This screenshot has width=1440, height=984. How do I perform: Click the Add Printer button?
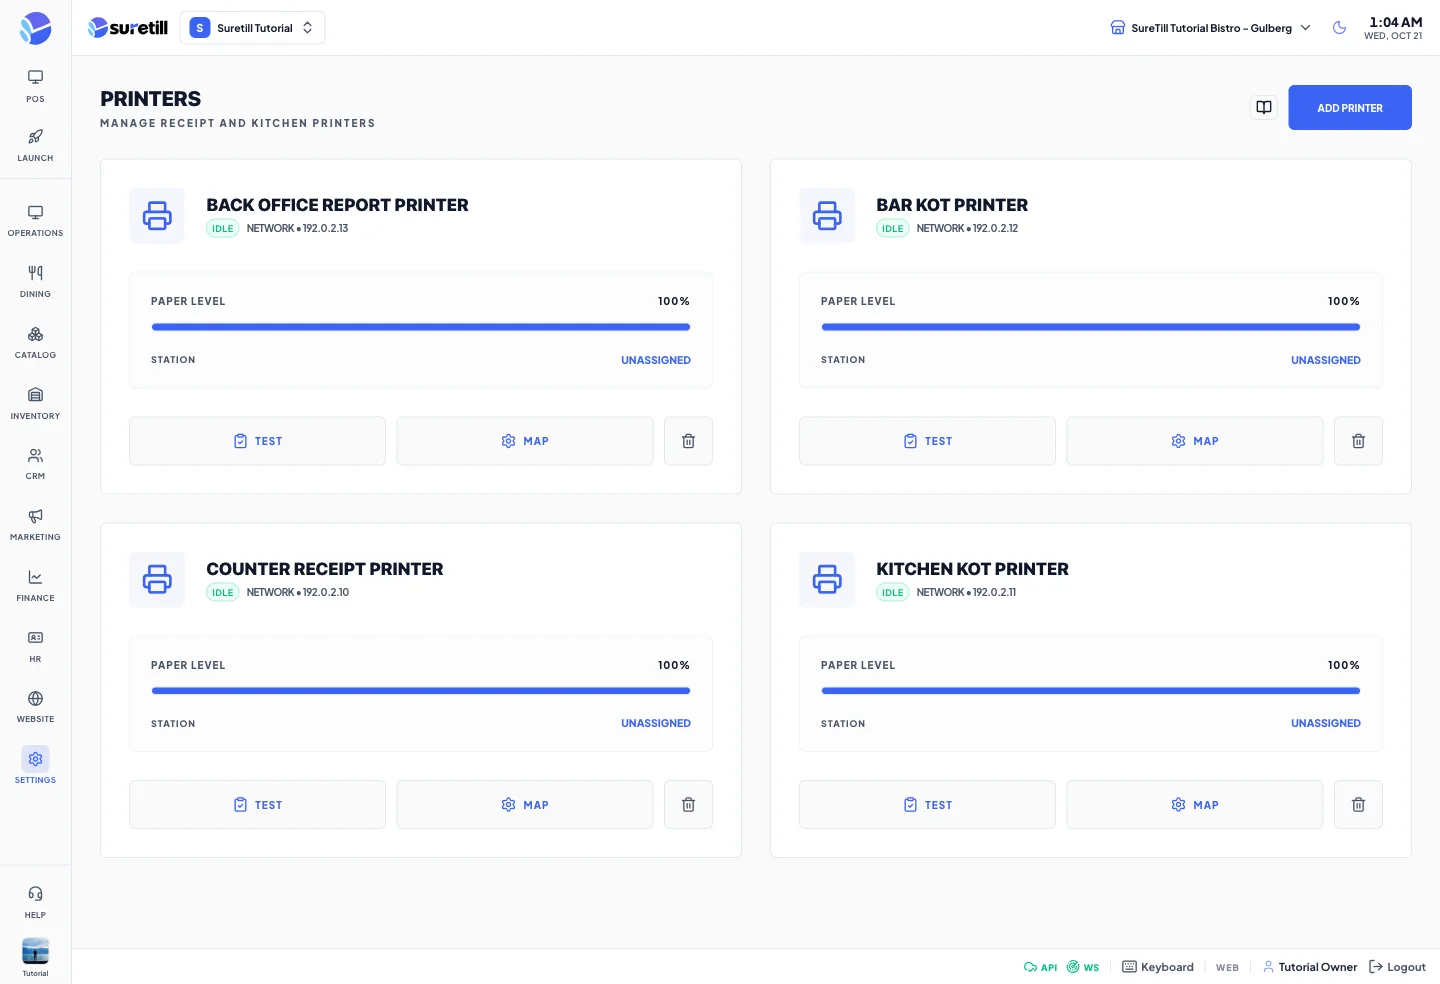coord(1350,108)
